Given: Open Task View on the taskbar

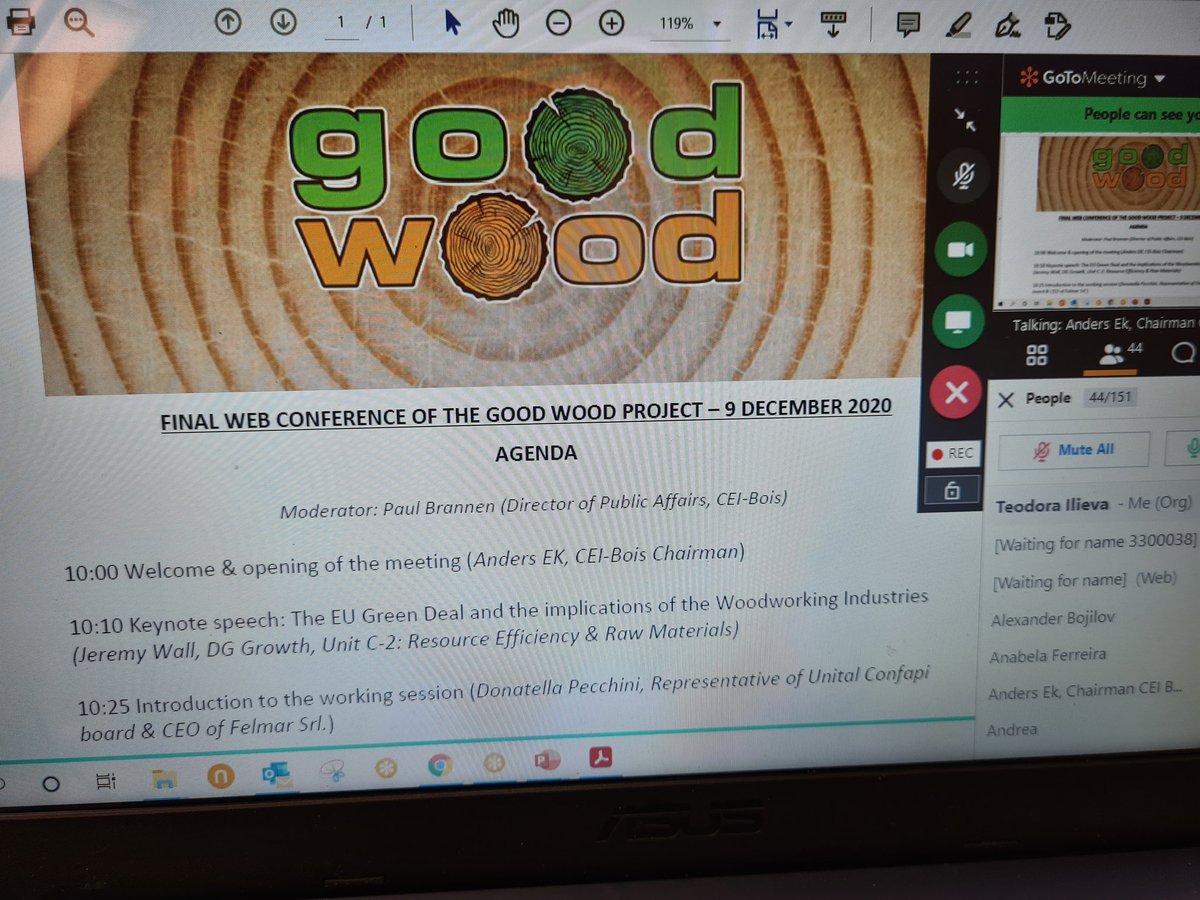Looking at the screenshot, I should (107, 781).
